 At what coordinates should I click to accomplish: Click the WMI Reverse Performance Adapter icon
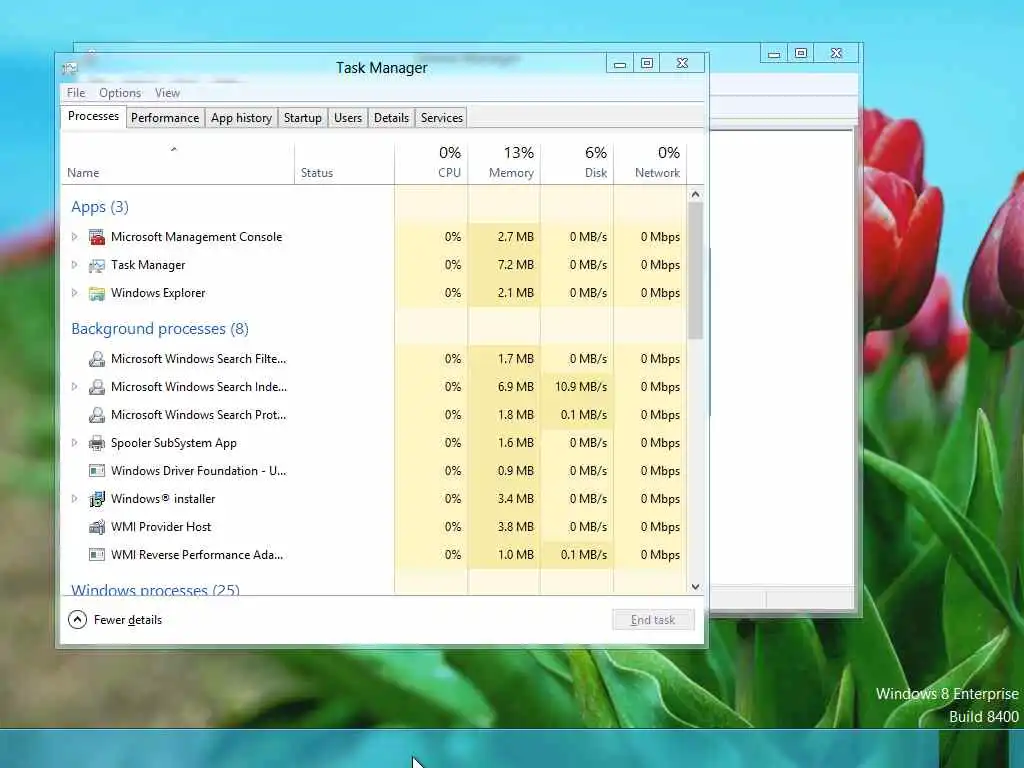point(97,555)
